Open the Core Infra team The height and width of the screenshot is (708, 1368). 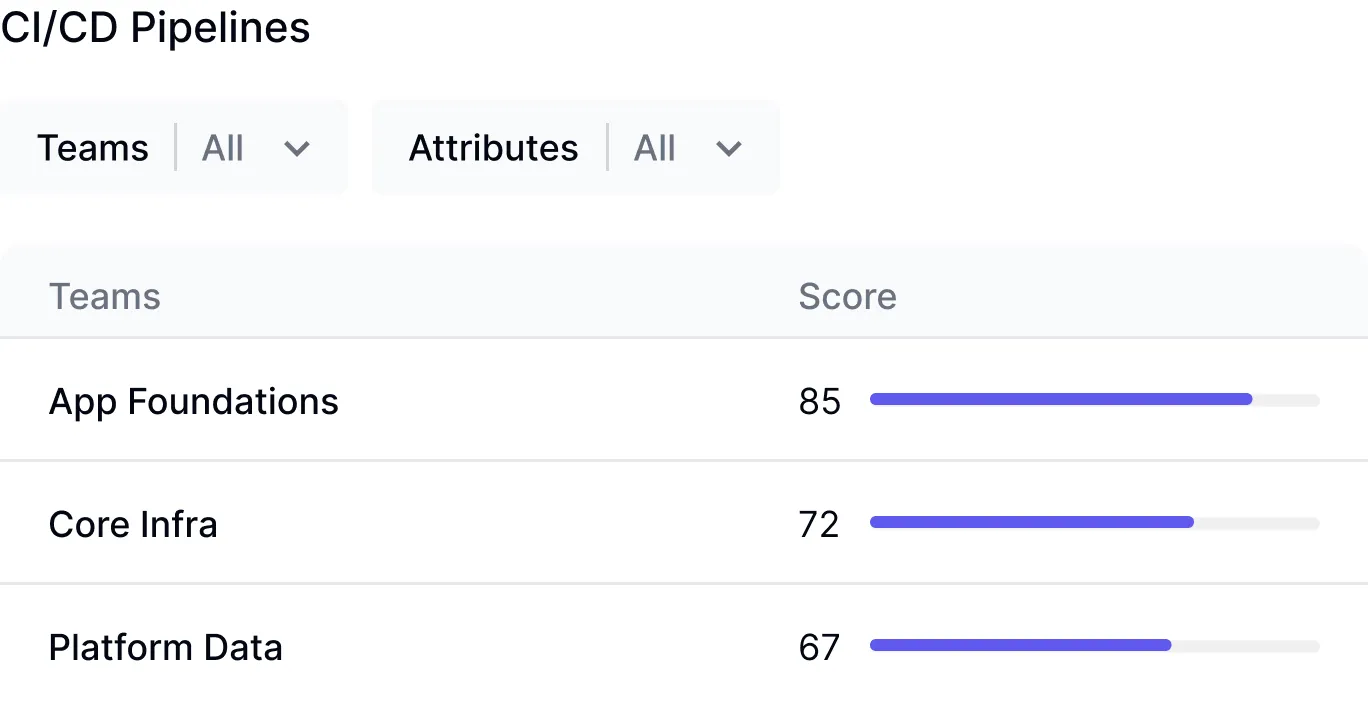(x=133, y=524)
